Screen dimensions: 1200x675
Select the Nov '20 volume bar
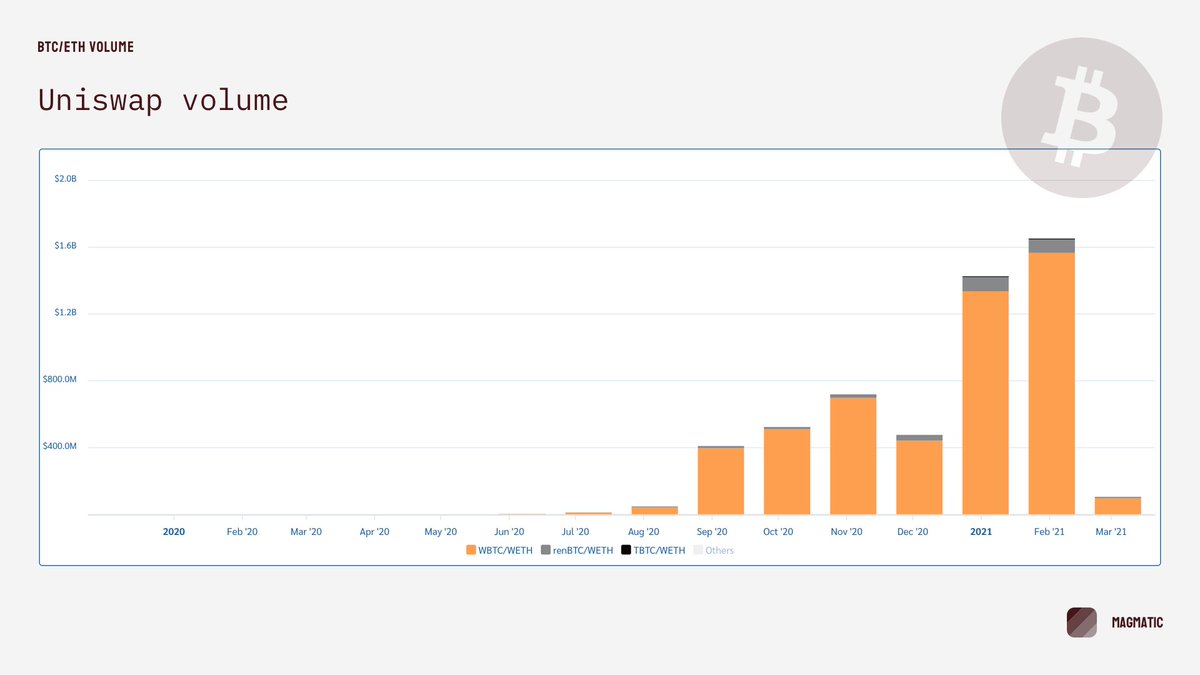click(x=853, y=455)
